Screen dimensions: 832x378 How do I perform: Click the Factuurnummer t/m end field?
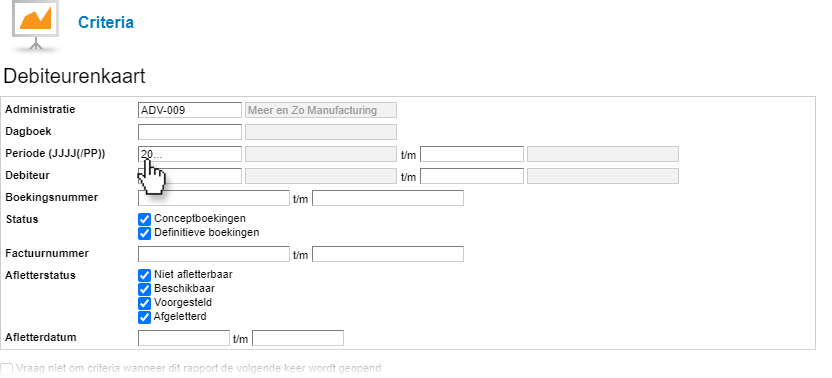click(388, 254)
